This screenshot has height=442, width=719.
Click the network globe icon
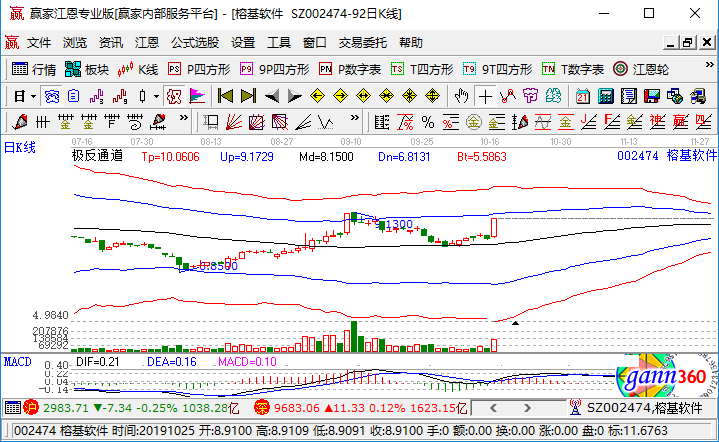click(x=675, y=97)
